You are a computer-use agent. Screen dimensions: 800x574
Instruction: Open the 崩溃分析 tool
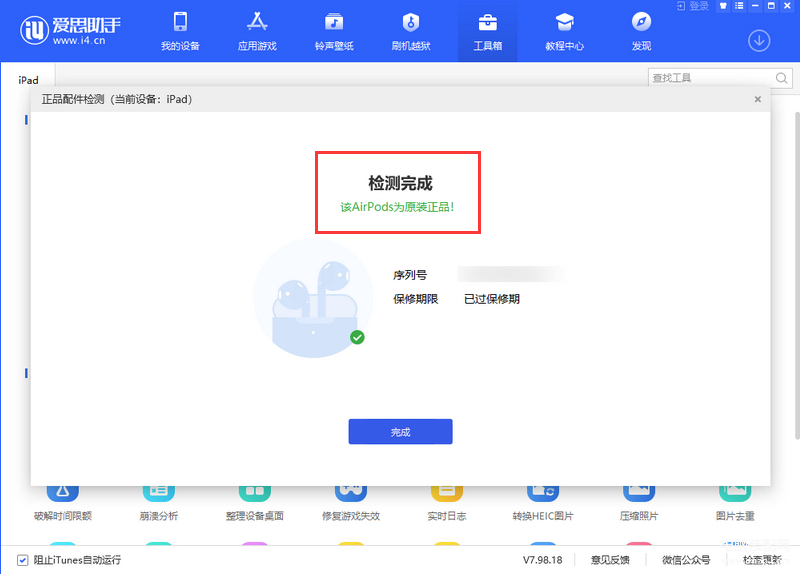[159, 503]
